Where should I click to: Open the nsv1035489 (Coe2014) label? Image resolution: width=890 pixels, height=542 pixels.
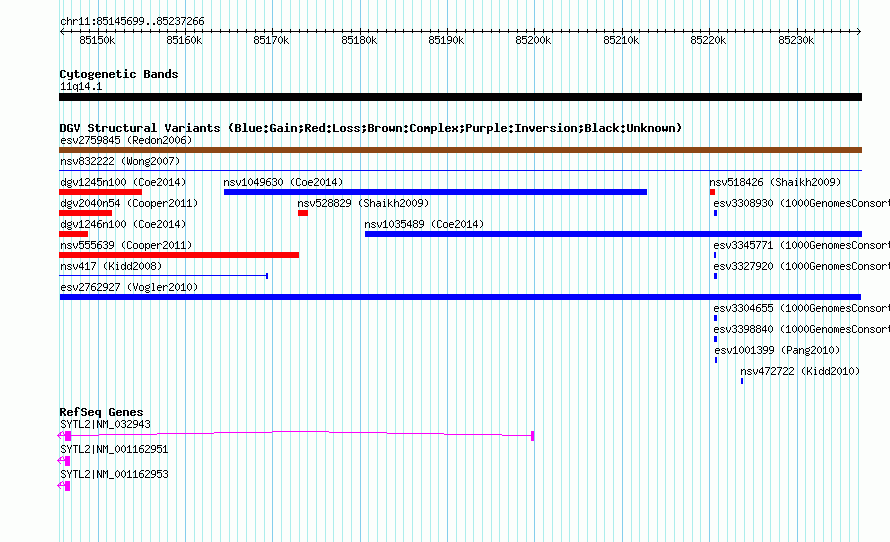click(425, 224)
